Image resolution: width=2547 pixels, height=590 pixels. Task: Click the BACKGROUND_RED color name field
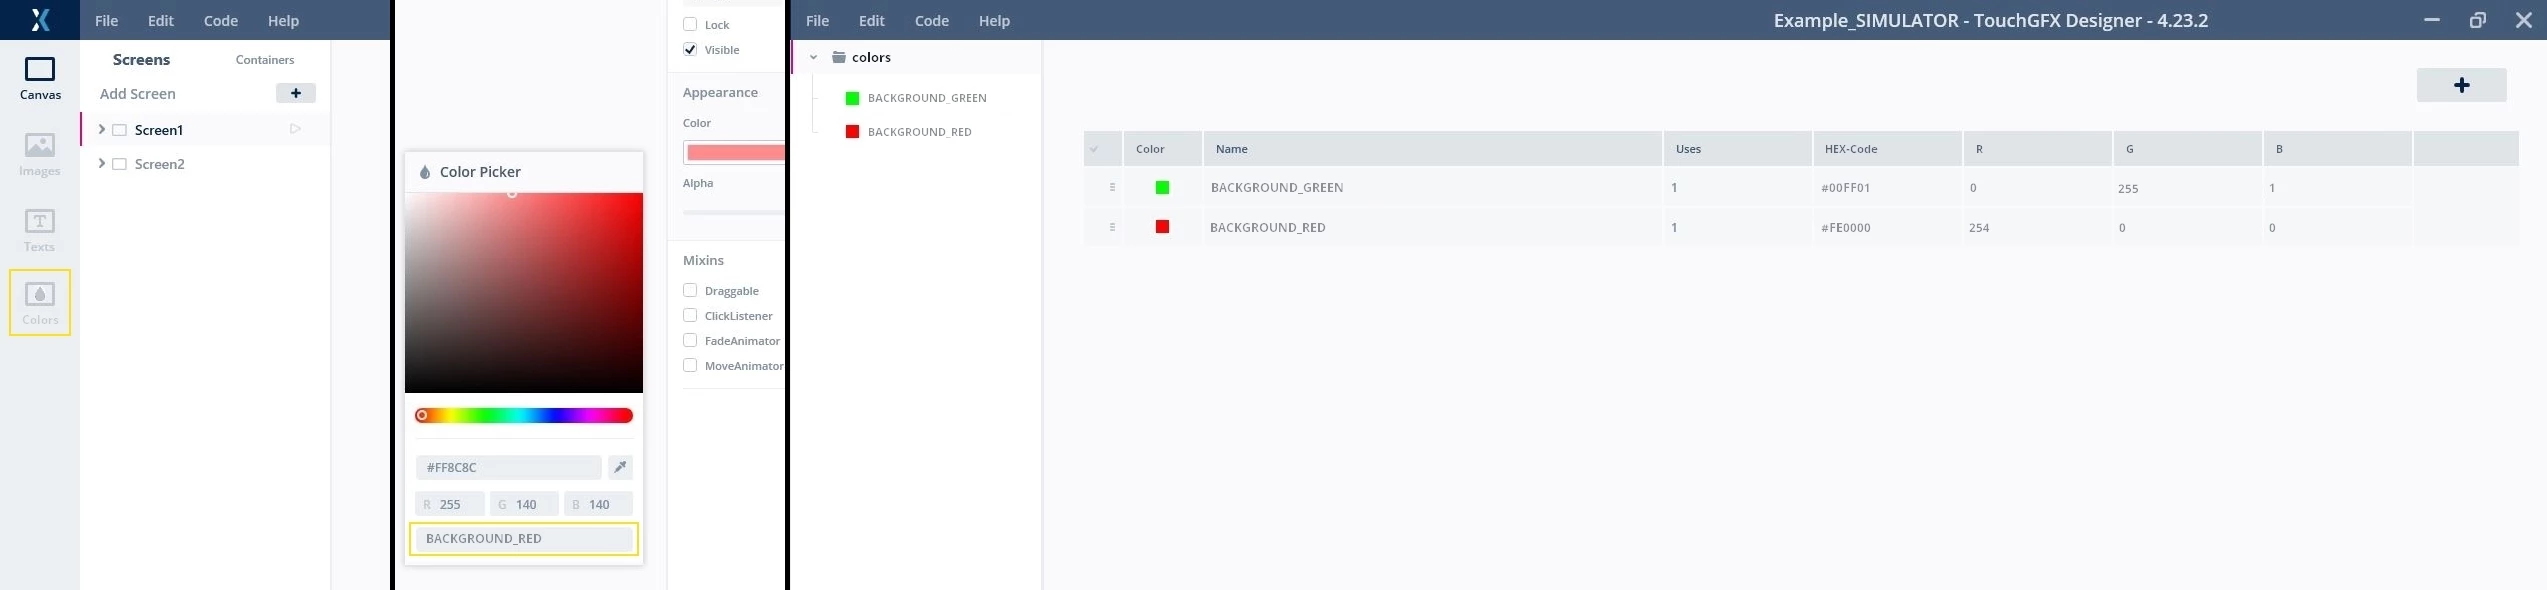524,538
